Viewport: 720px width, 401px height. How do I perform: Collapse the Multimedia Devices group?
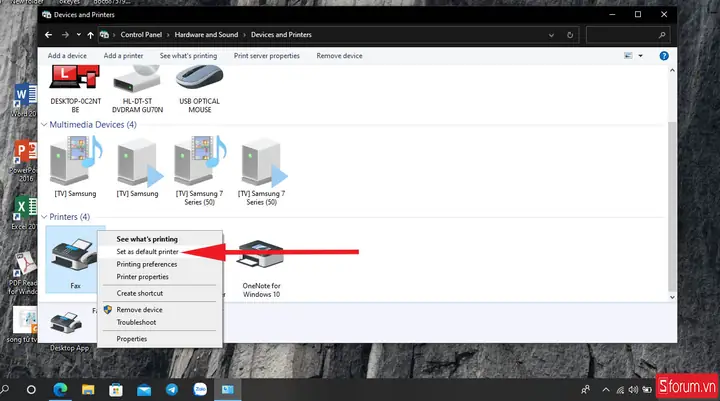44,124
